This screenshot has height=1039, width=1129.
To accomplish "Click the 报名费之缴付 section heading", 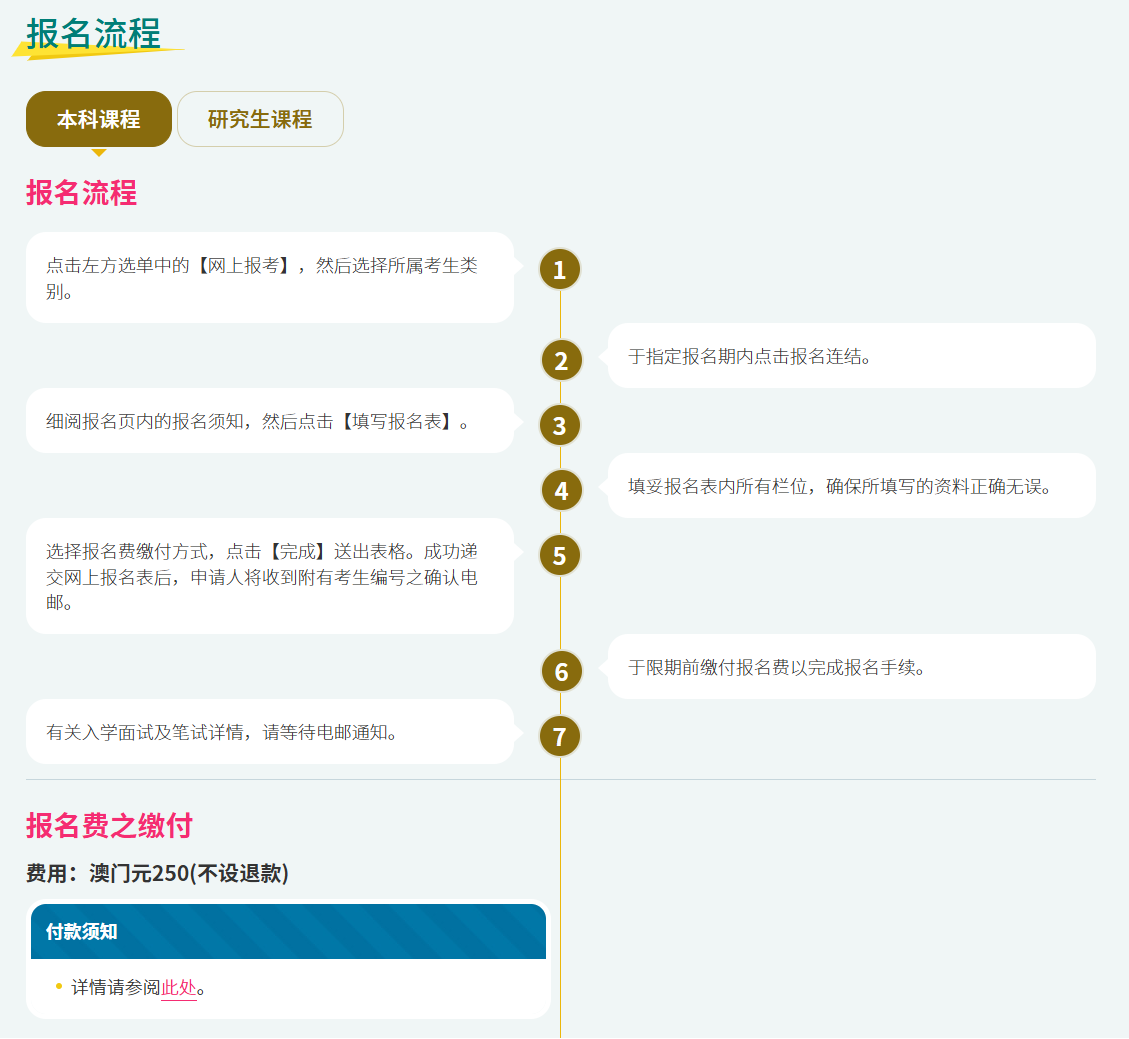I will tap(109, 826).
